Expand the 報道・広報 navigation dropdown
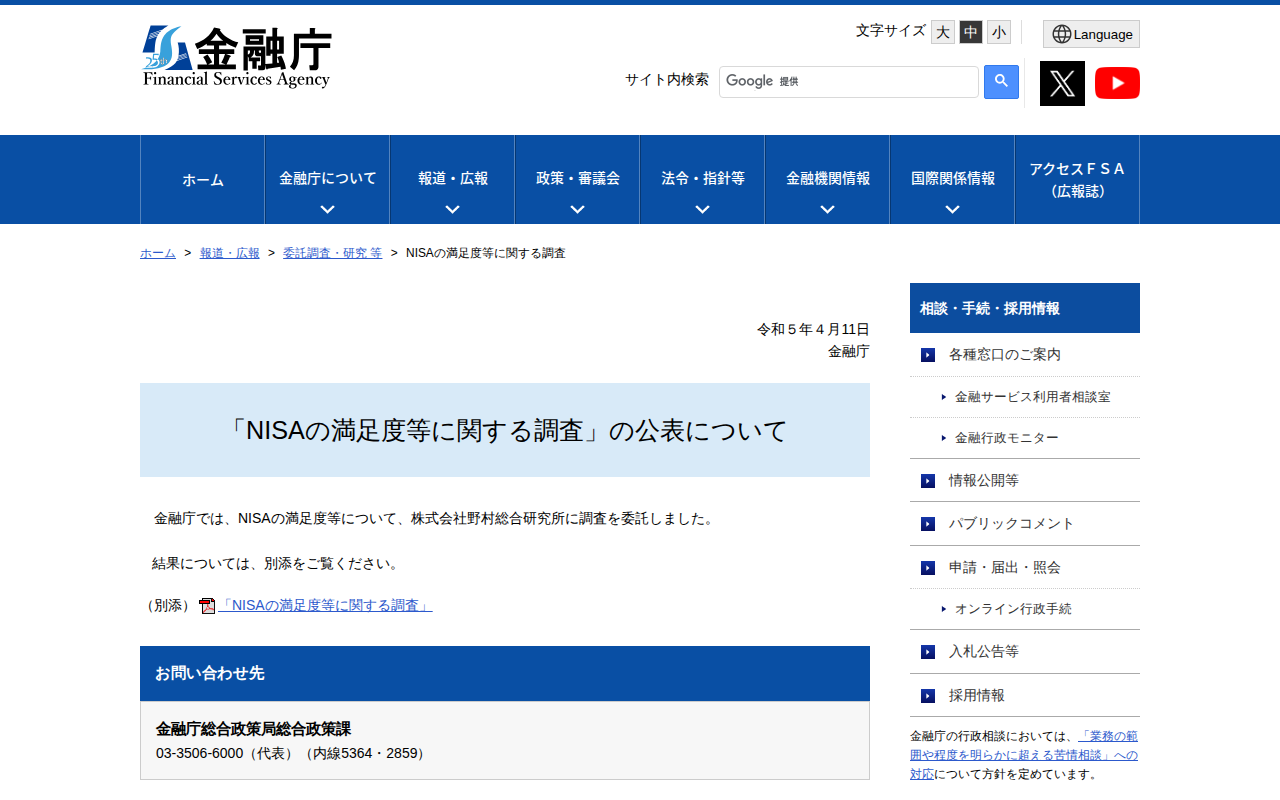The image size is (1280, 800). click(451, 180)
